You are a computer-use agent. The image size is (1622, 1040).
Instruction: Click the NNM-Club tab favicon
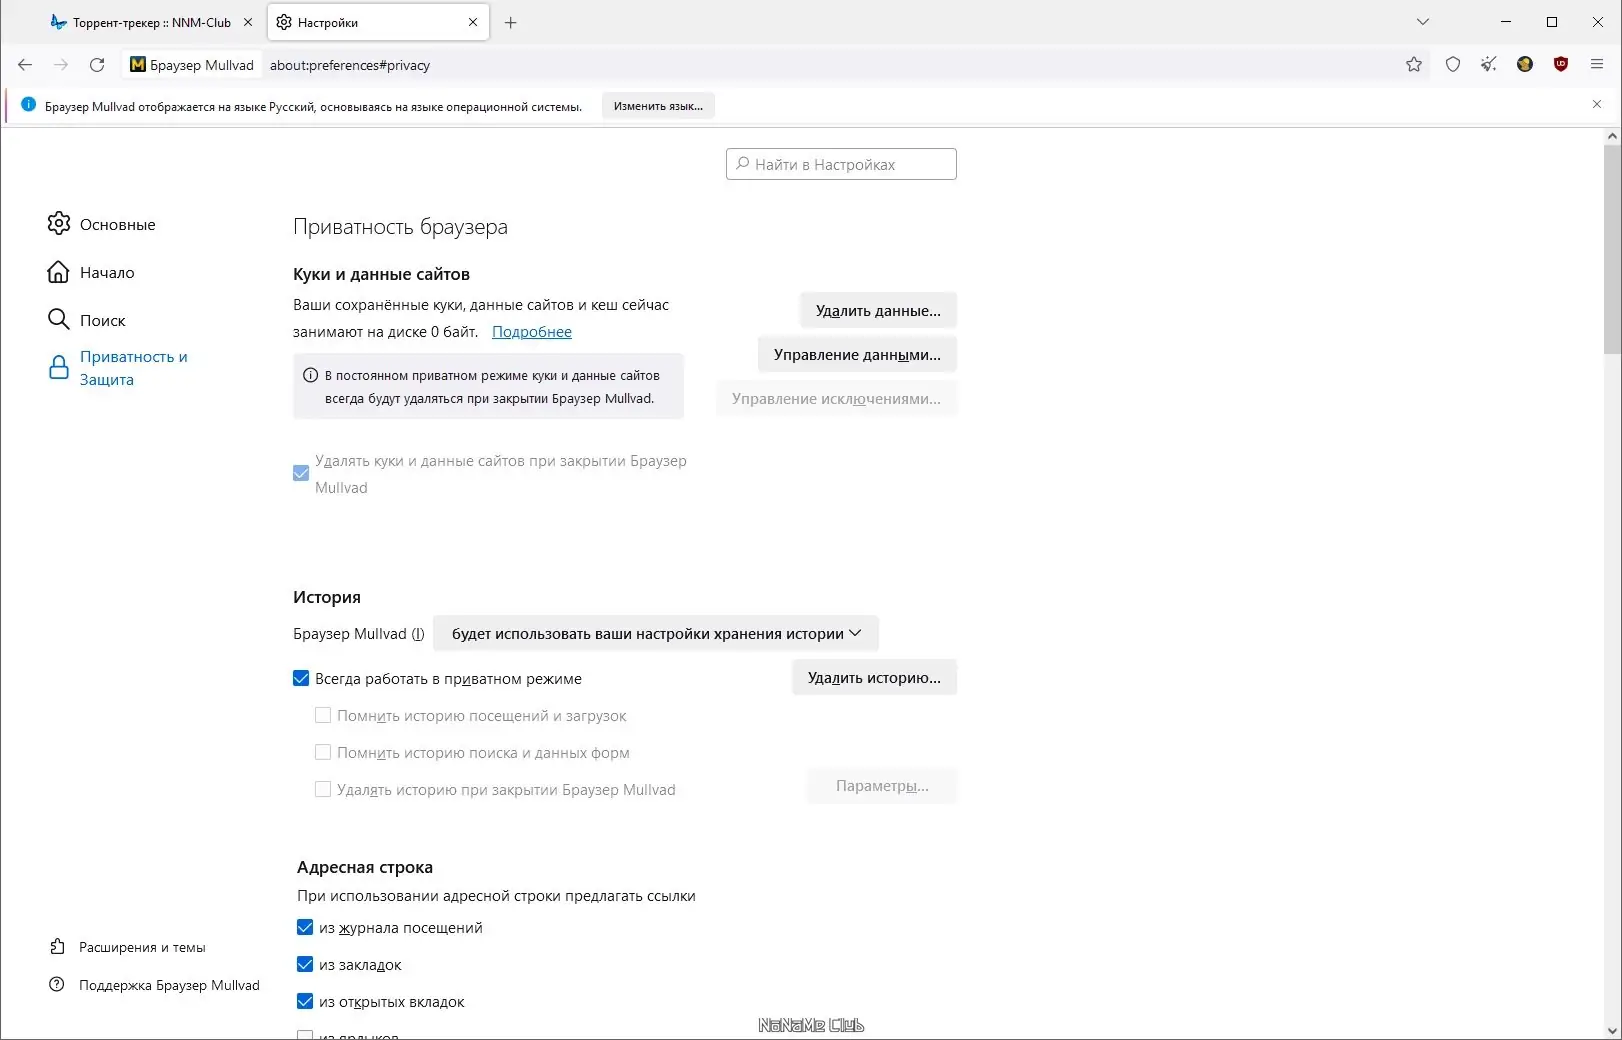click(59, 22)
